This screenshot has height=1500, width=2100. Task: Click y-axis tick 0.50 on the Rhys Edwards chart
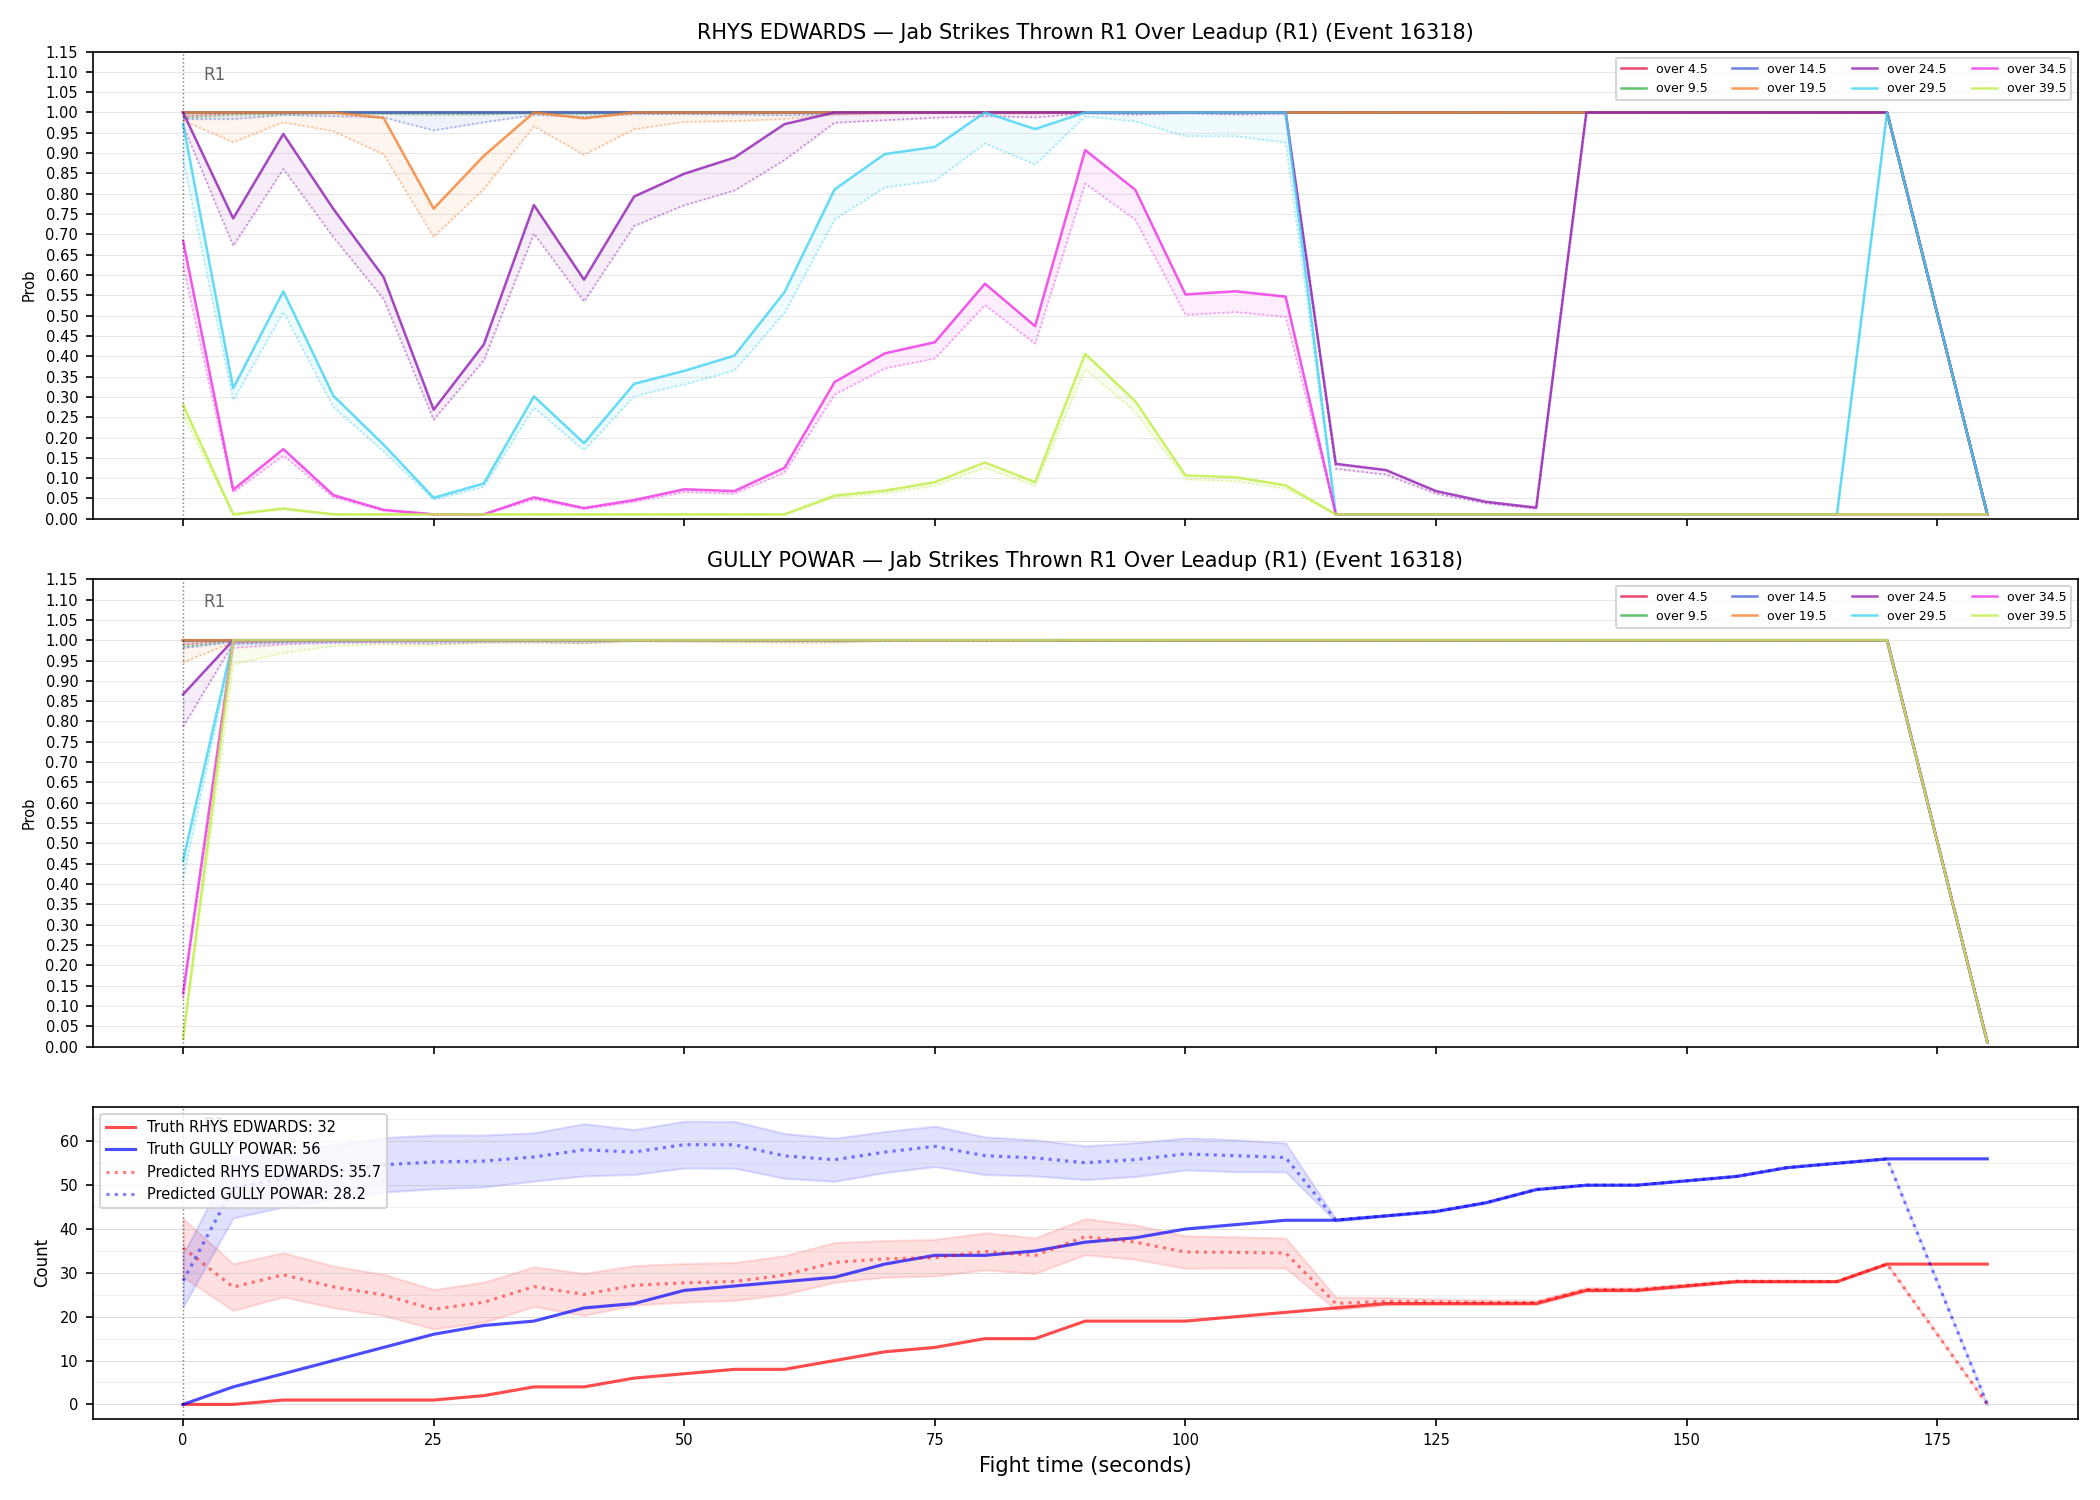[62, 316]
